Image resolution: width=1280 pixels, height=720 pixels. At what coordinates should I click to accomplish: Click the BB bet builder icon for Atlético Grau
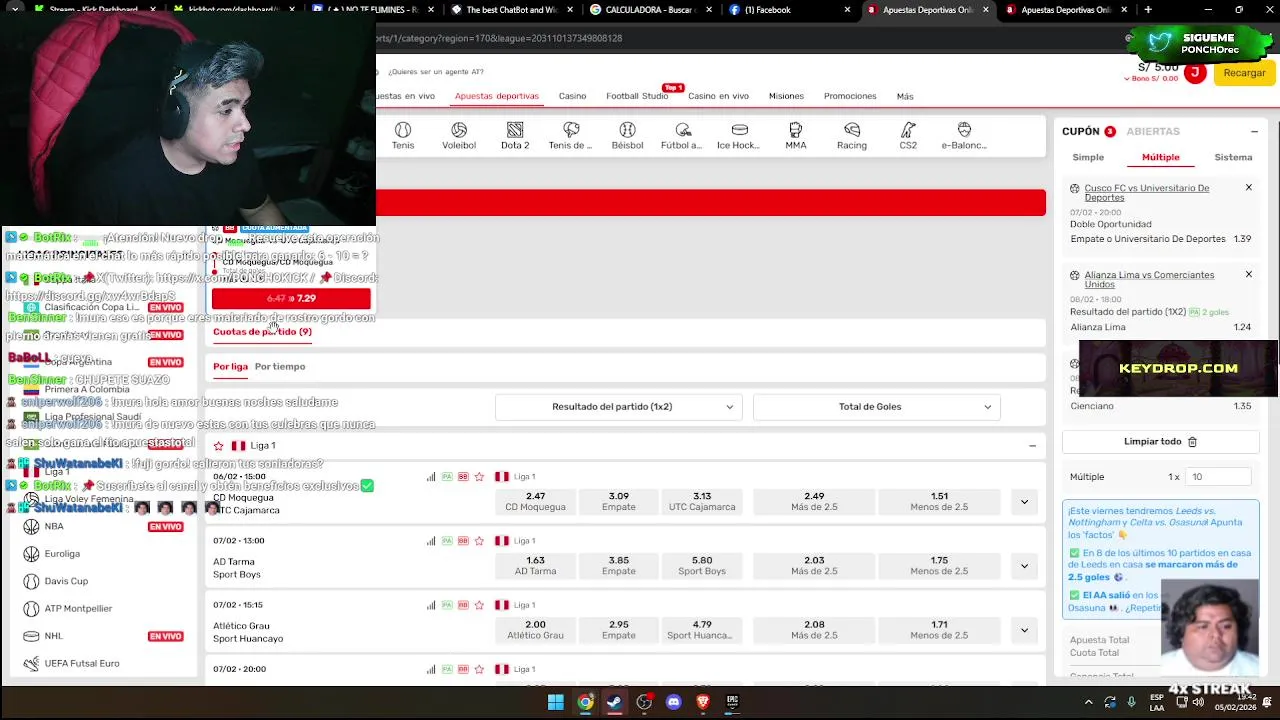point(463,605)
